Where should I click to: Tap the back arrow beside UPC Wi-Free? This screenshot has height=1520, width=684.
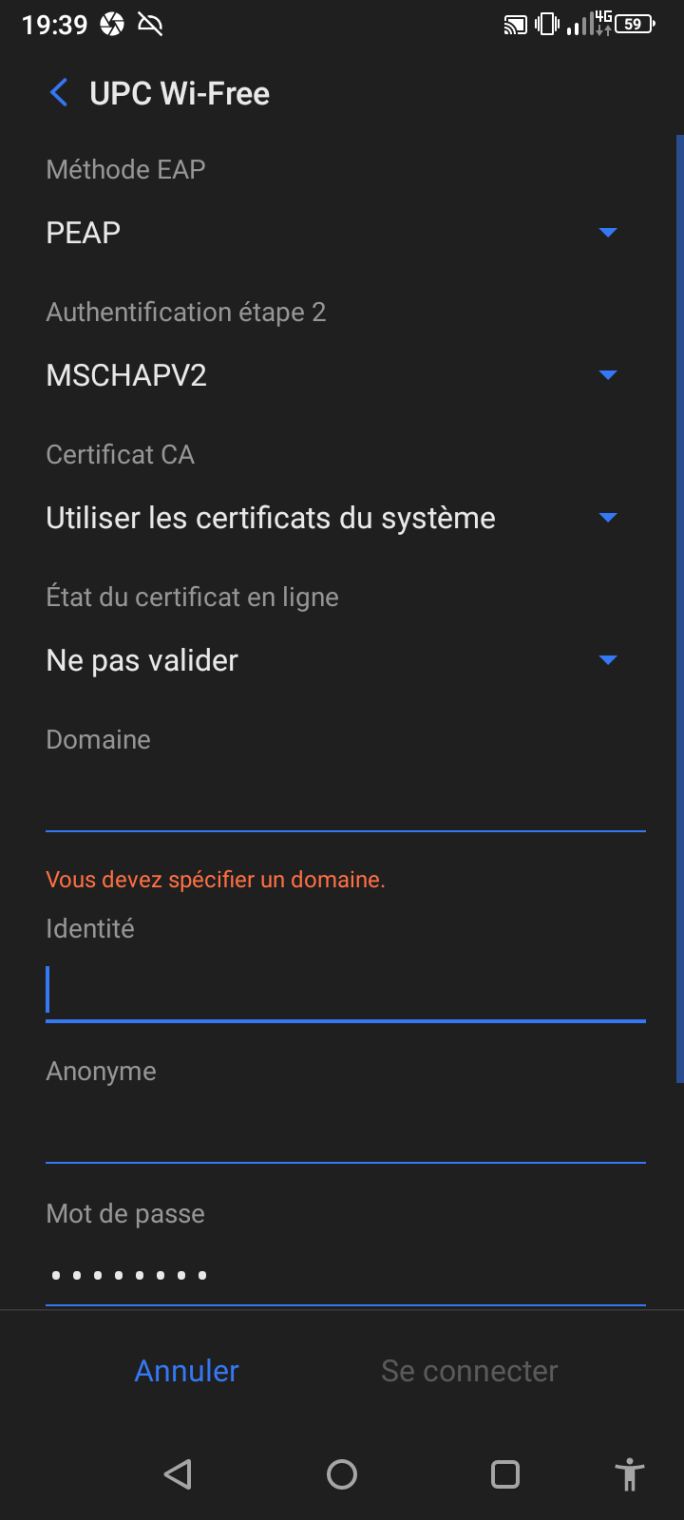59,94
